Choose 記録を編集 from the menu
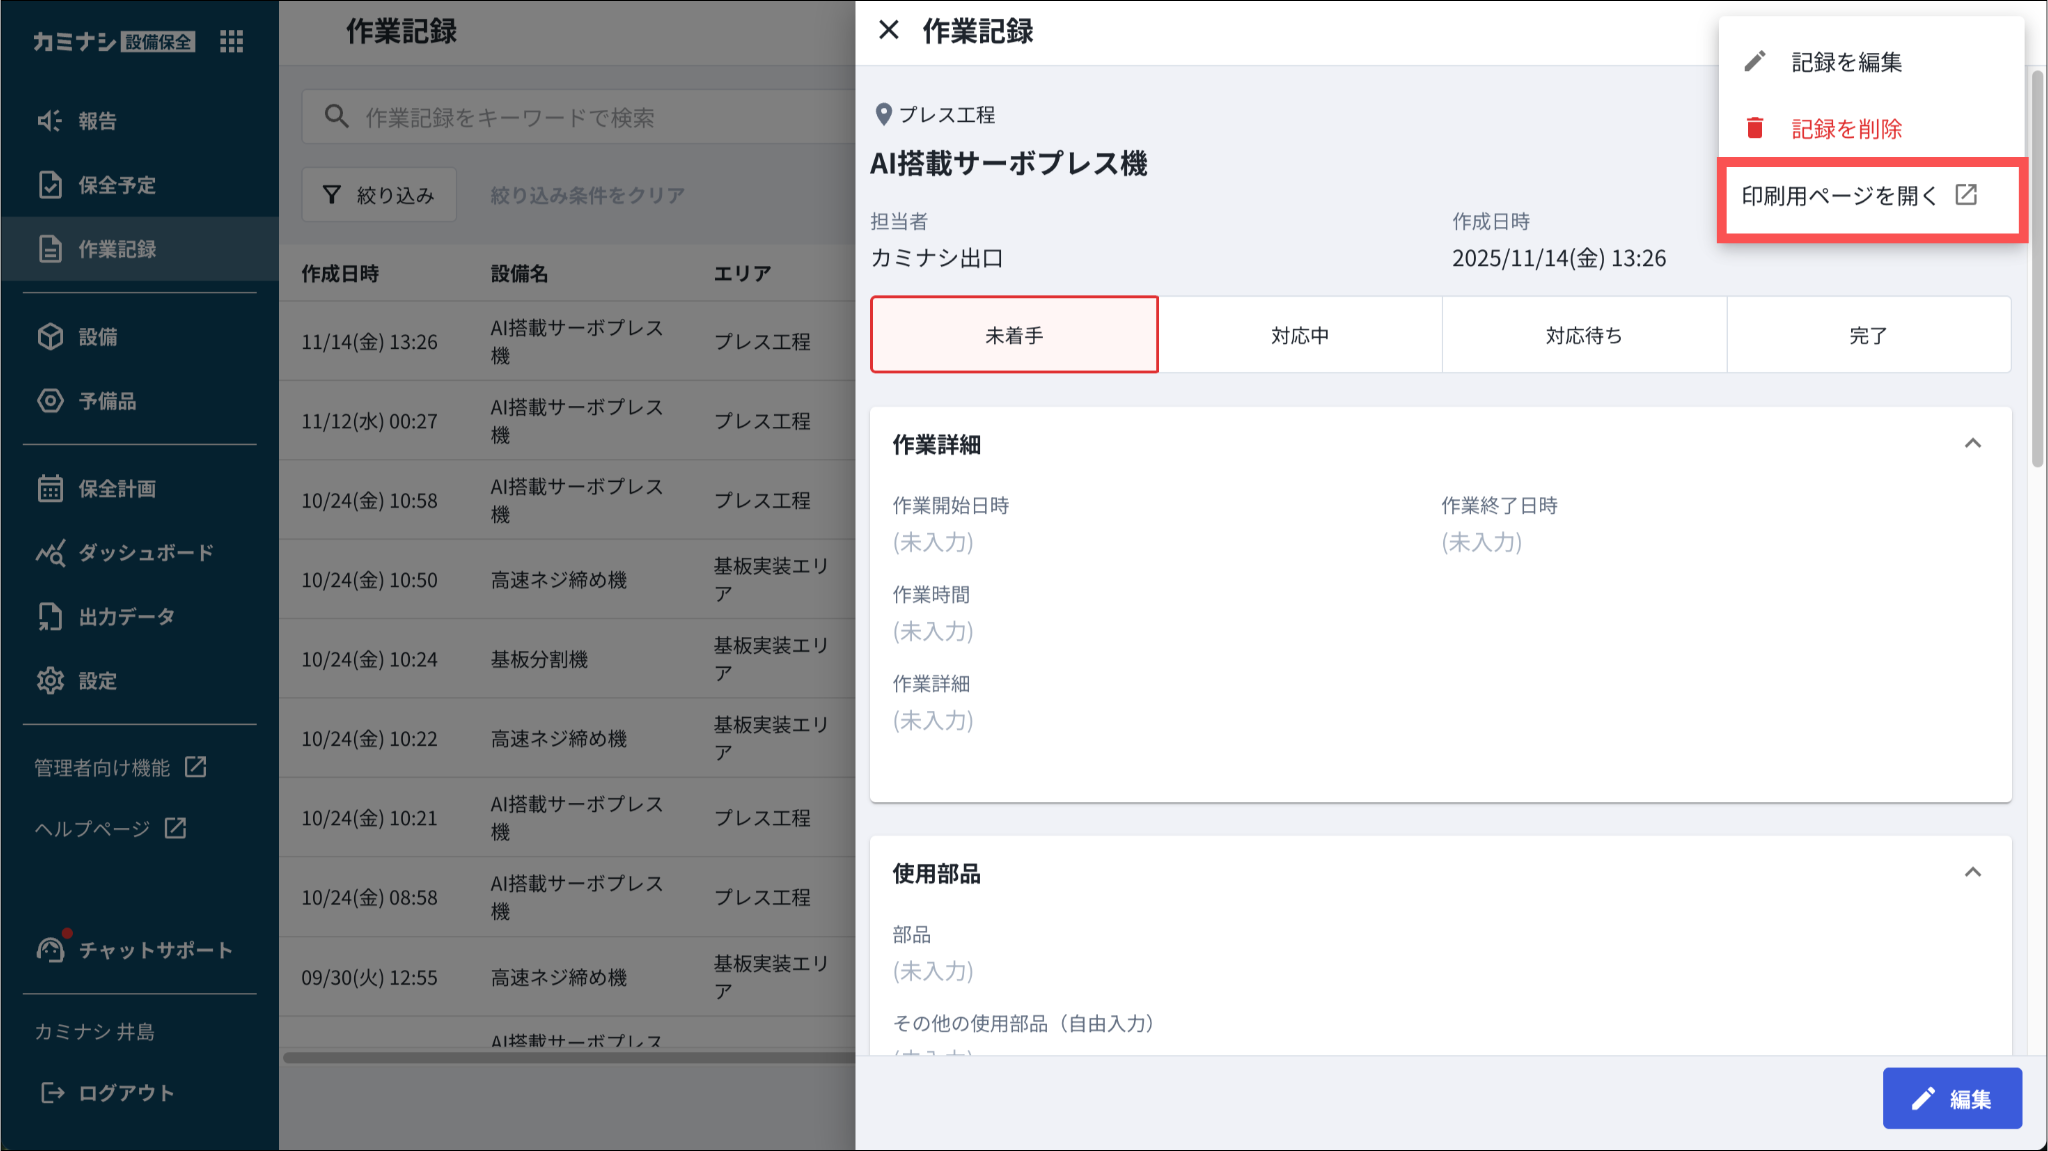The height and width of the screenshot is (1151, 2048). (1845, 62)
